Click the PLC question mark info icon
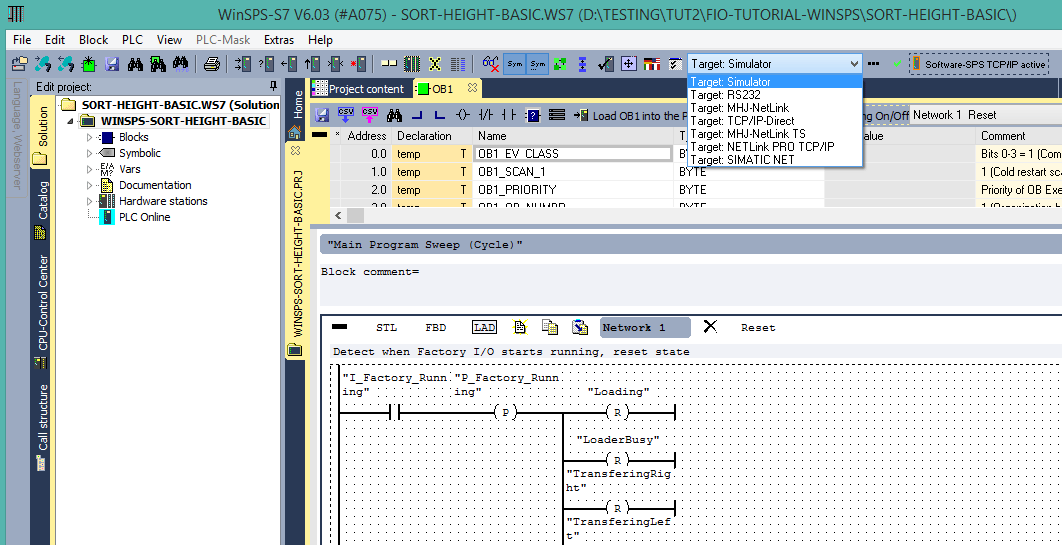This screenshot has height=545, width=1062. pyautogui.click(x=266, y=64)
